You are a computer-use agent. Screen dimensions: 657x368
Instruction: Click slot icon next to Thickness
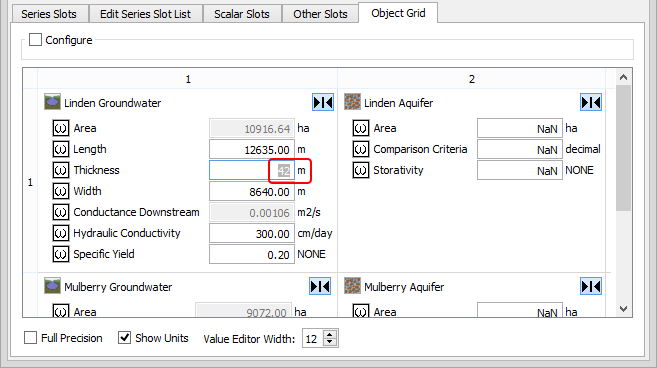(x=61, y=170)
